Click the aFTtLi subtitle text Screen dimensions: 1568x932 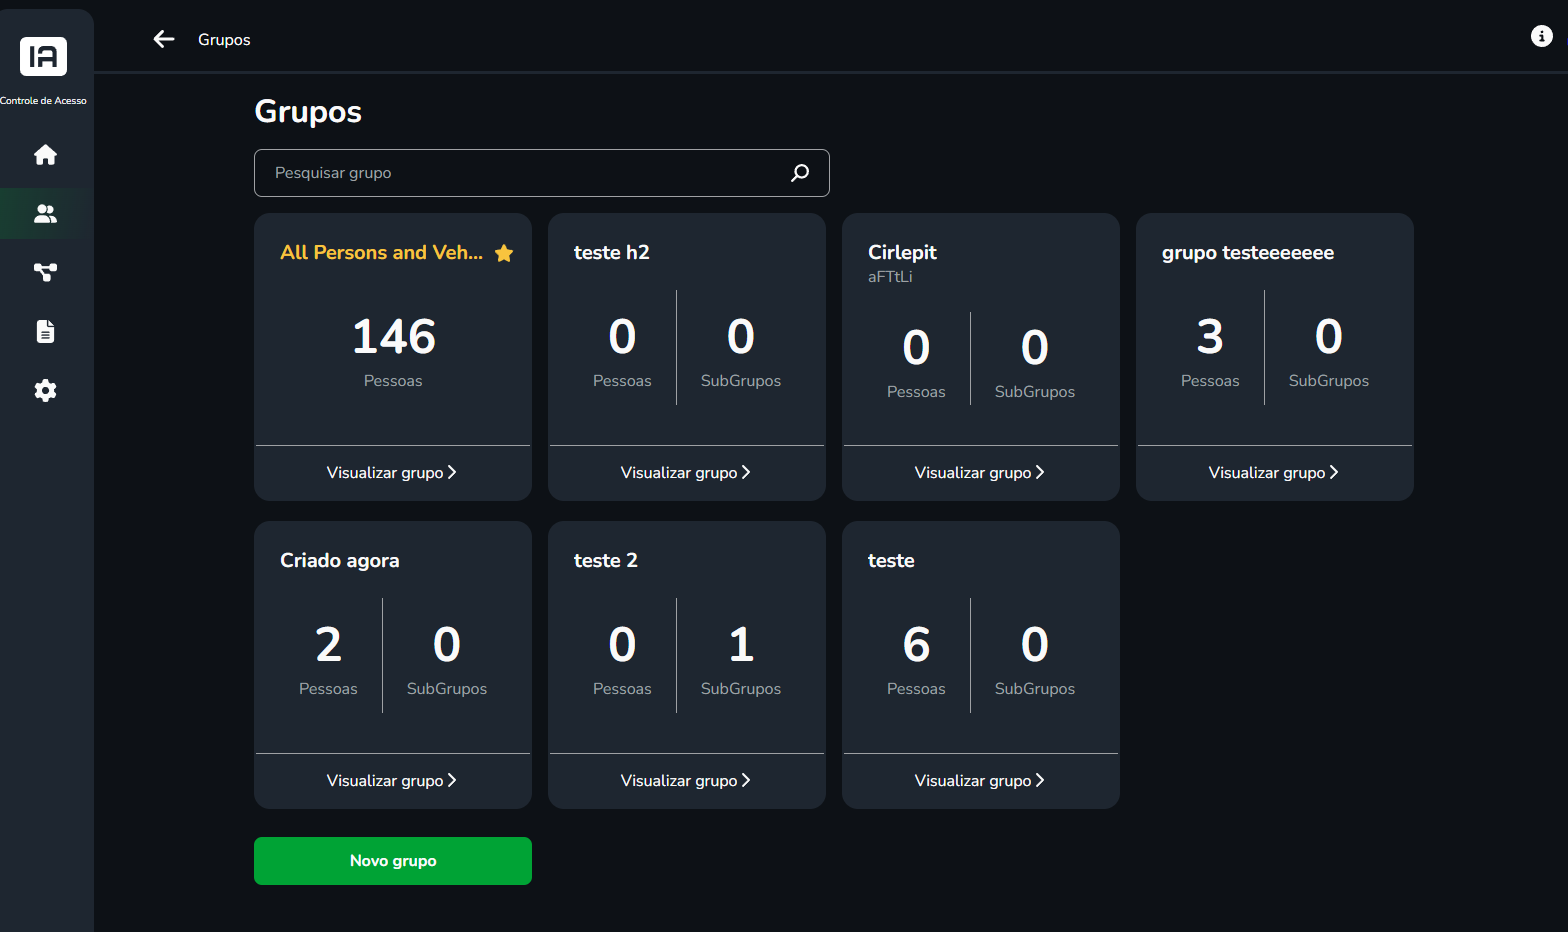890,277
